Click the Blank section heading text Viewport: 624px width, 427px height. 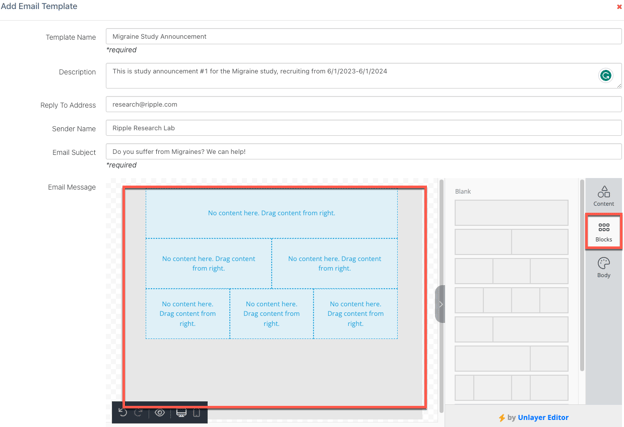pyautogui.click(x=463, y=191)
